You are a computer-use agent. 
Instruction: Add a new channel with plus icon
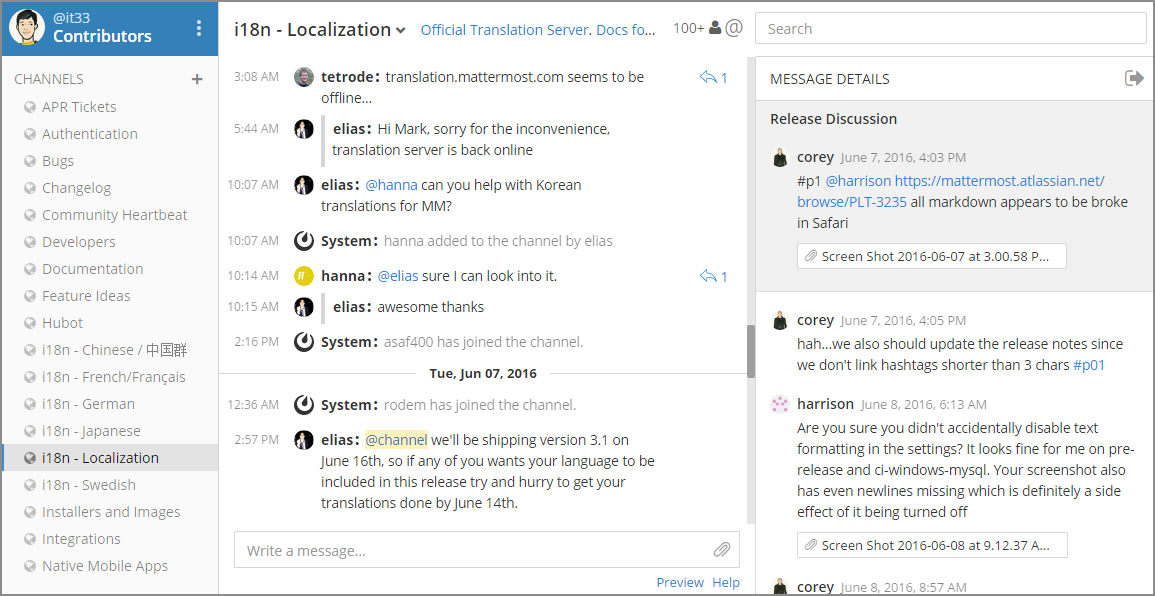(x=197, y=79)
